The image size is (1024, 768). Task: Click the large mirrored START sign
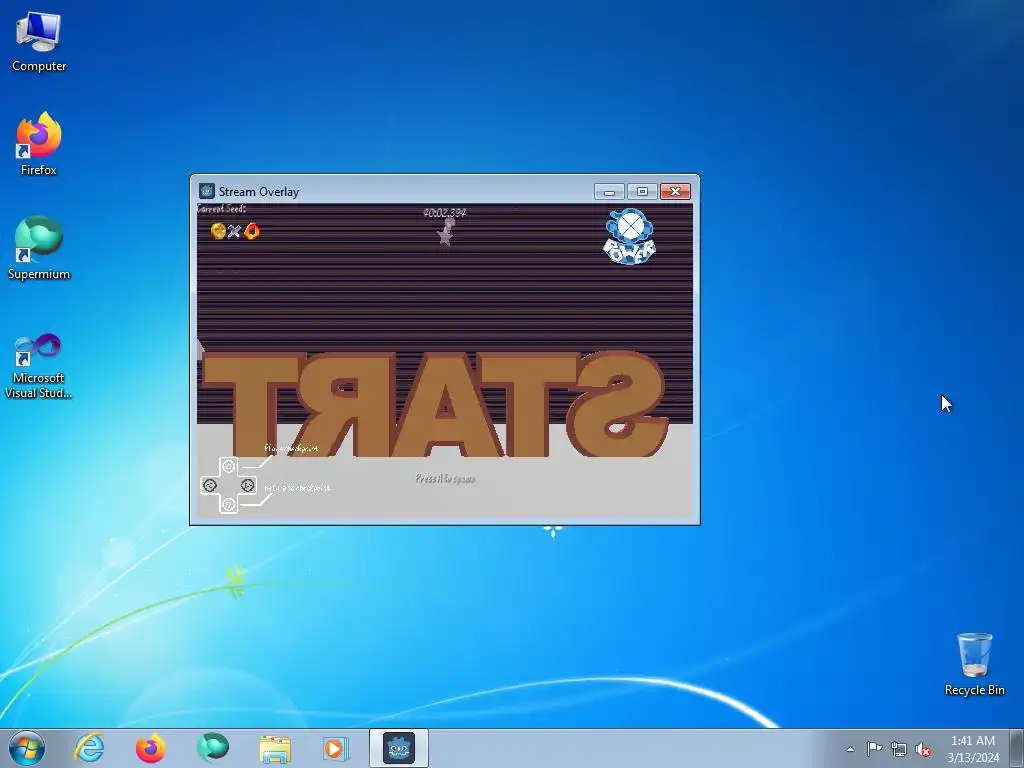point(436,405)
